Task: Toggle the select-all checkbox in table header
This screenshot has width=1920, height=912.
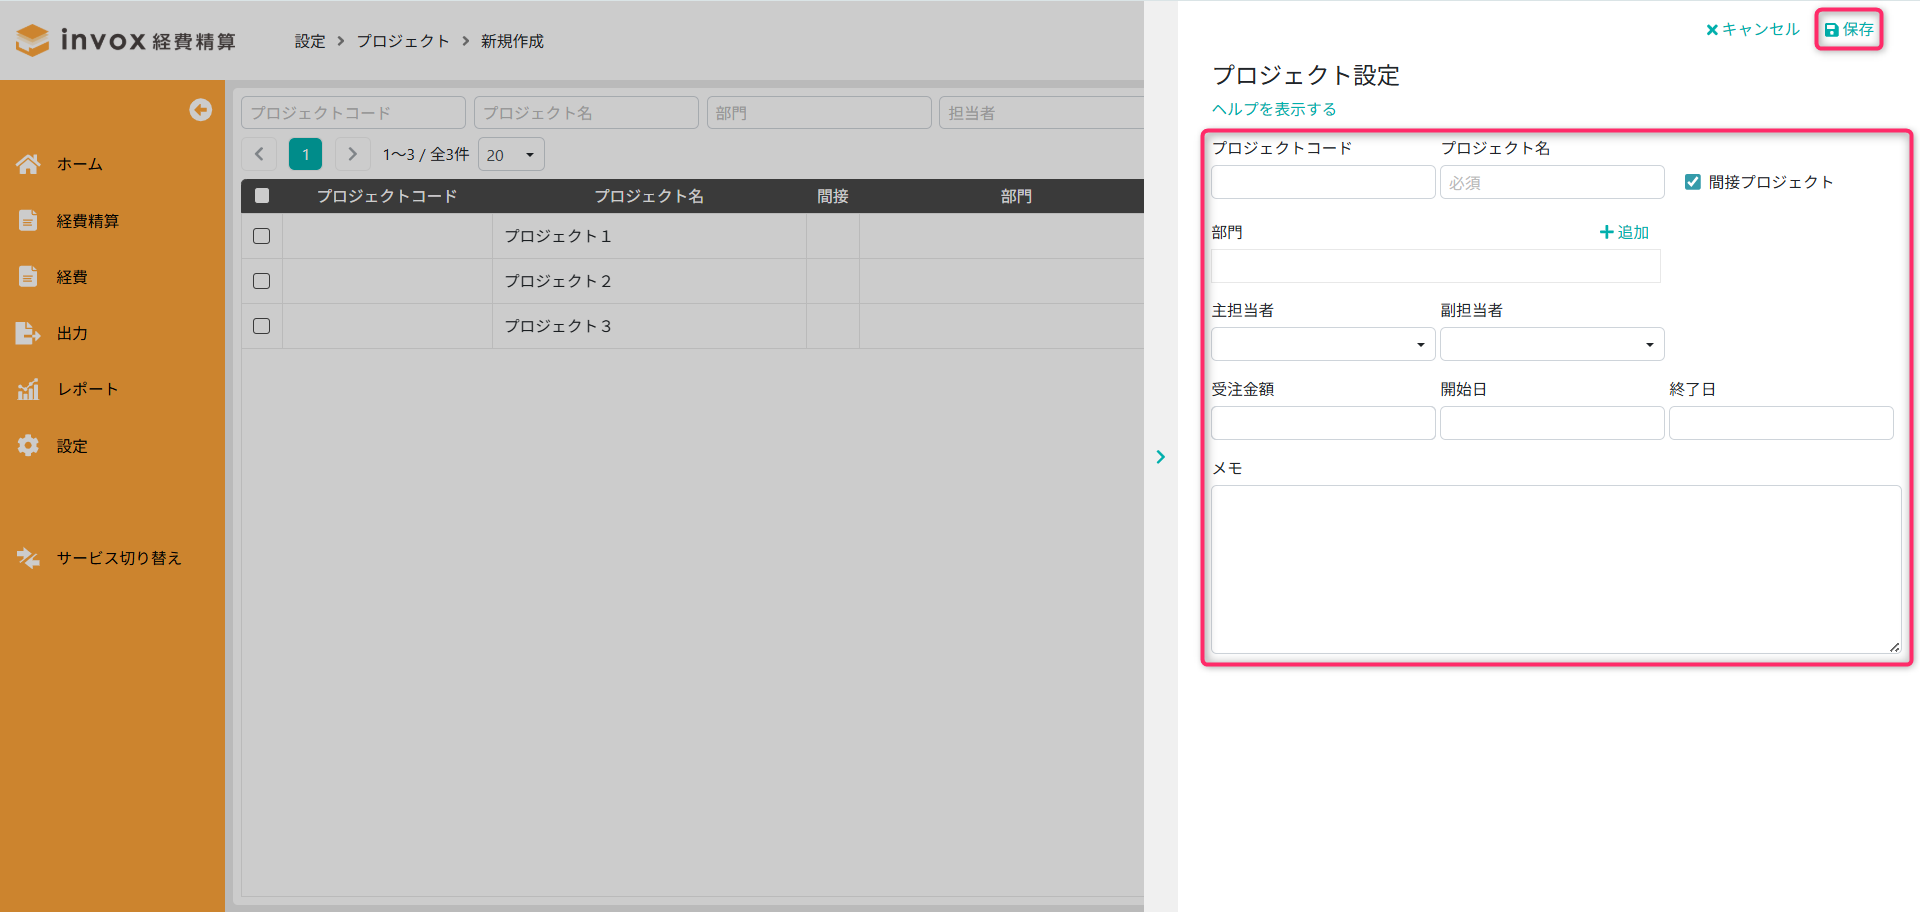Action: click(x=262, y=196)
